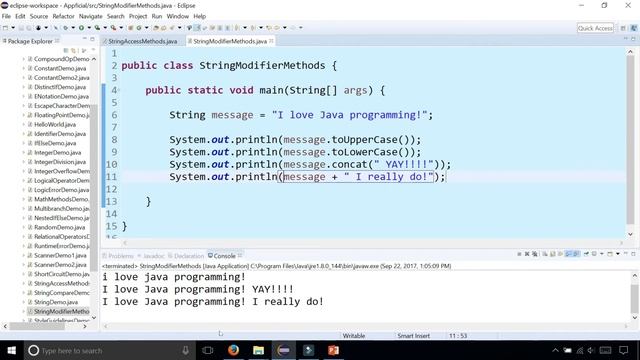Switch to the Javadoc tab
The width and height of the screenshot is (640, 360).
(151, 256)
